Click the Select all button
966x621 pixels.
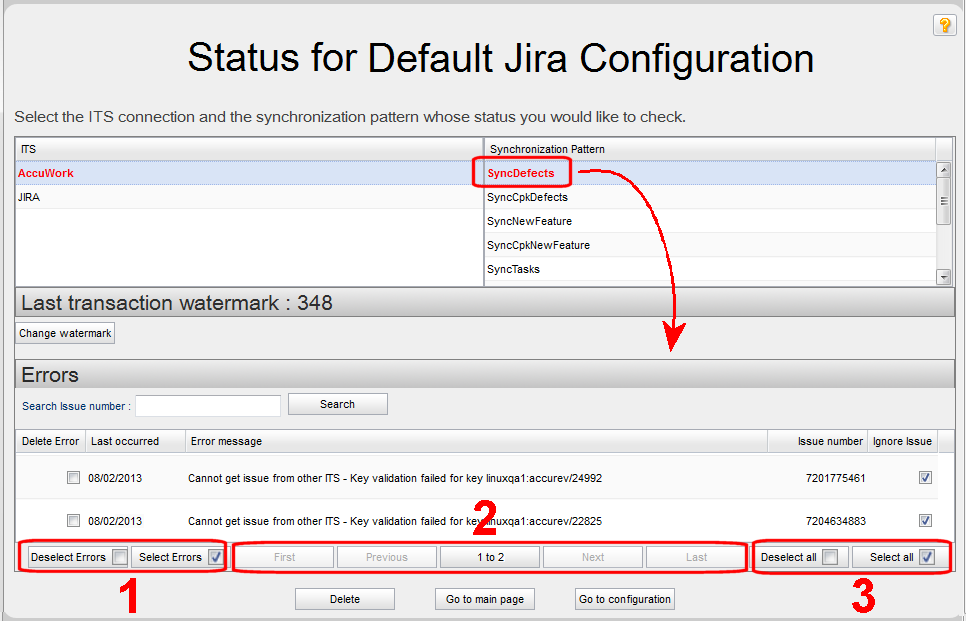point(900,557)
